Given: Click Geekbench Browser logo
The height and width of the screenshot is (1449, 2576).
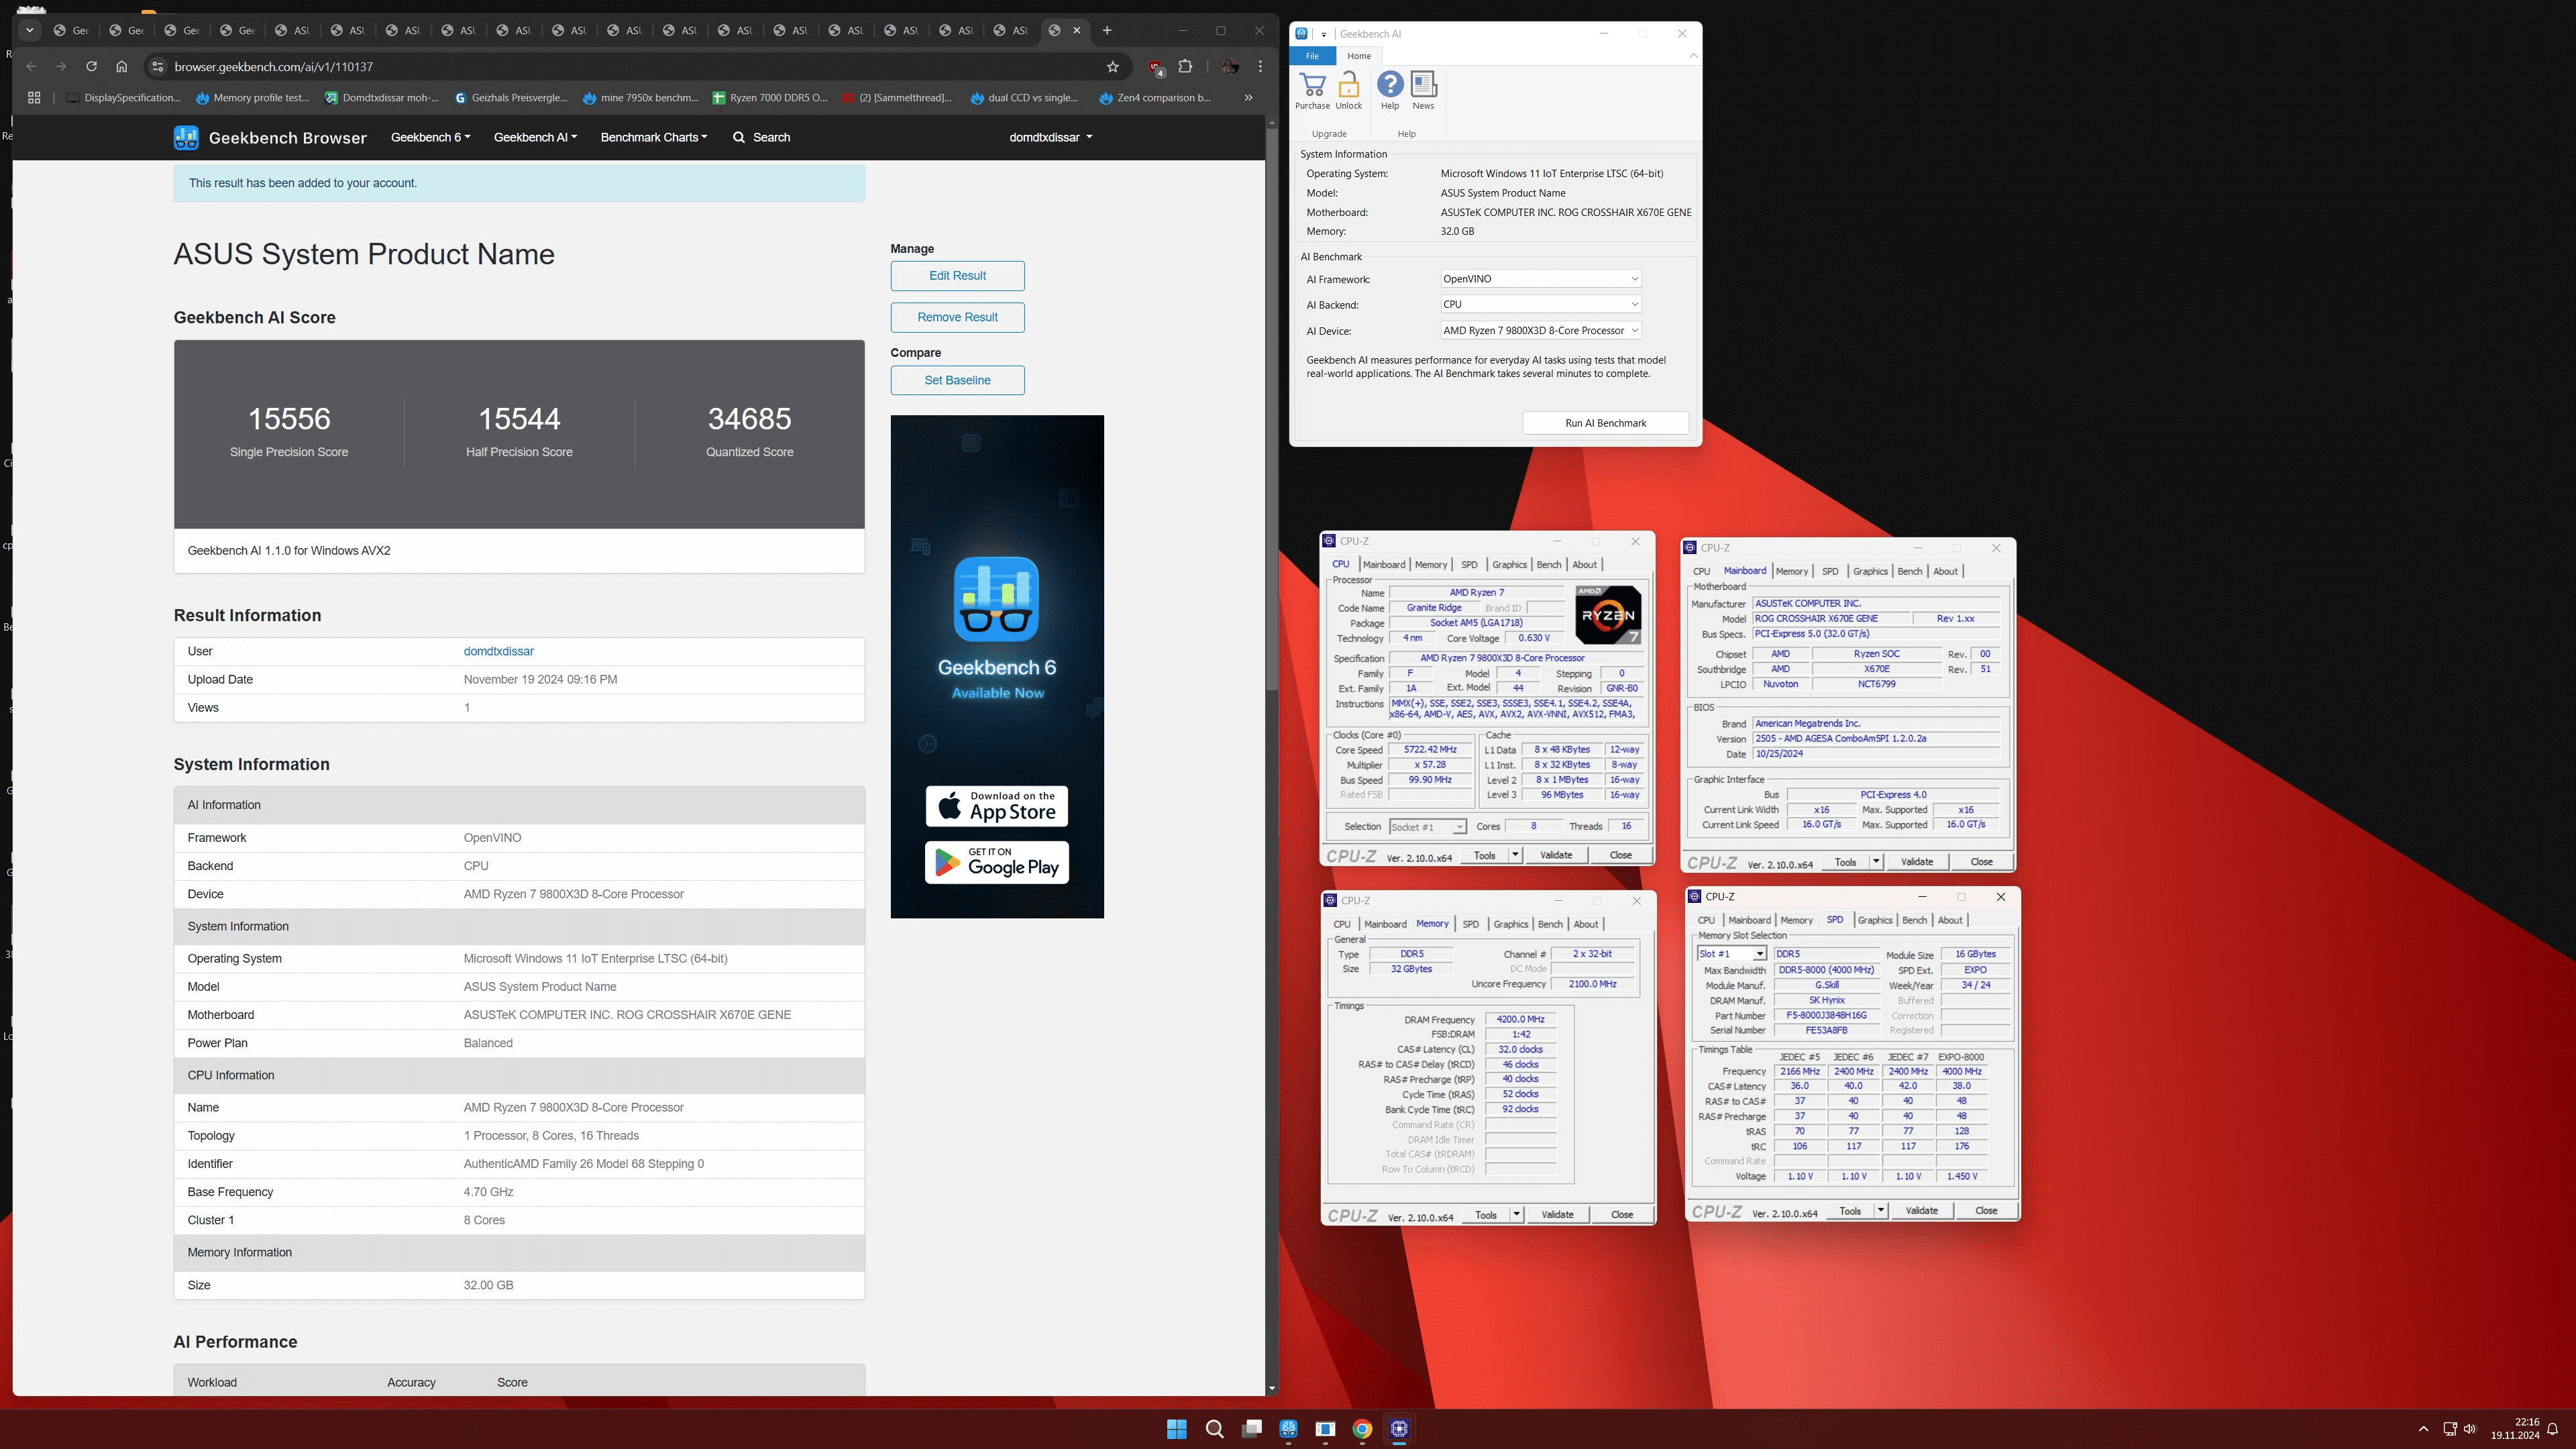Looking at the screenshot, I should coord(270,138).
